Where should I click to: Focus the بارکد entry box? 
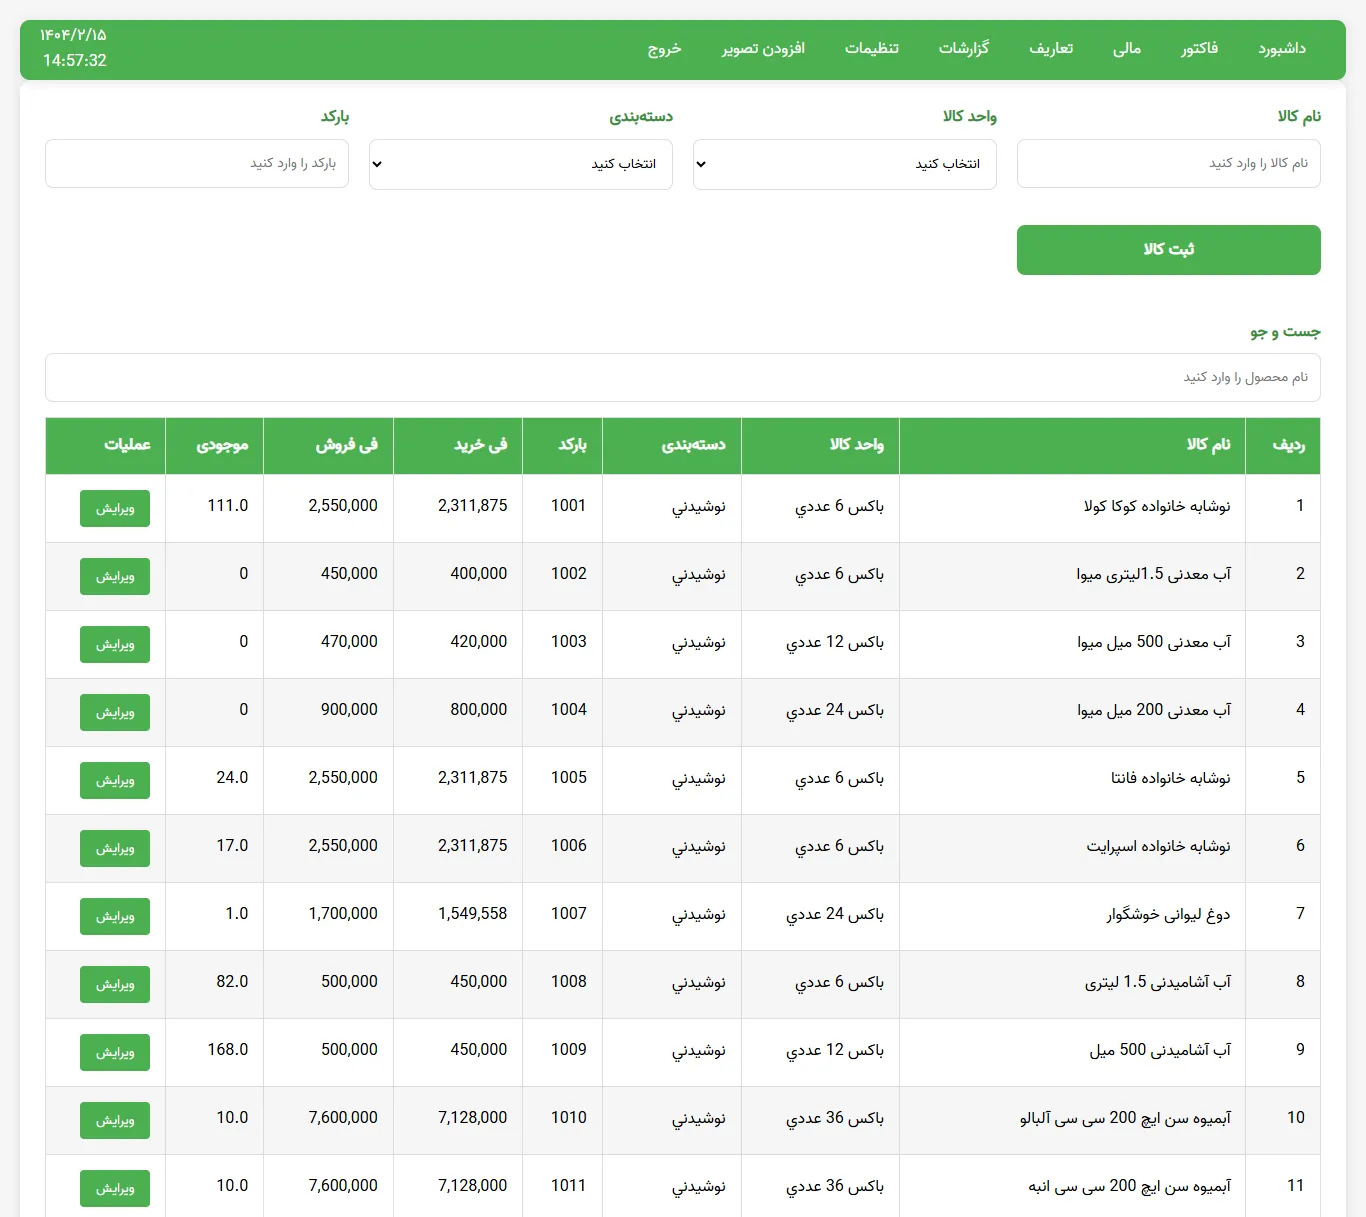[196, 164]
